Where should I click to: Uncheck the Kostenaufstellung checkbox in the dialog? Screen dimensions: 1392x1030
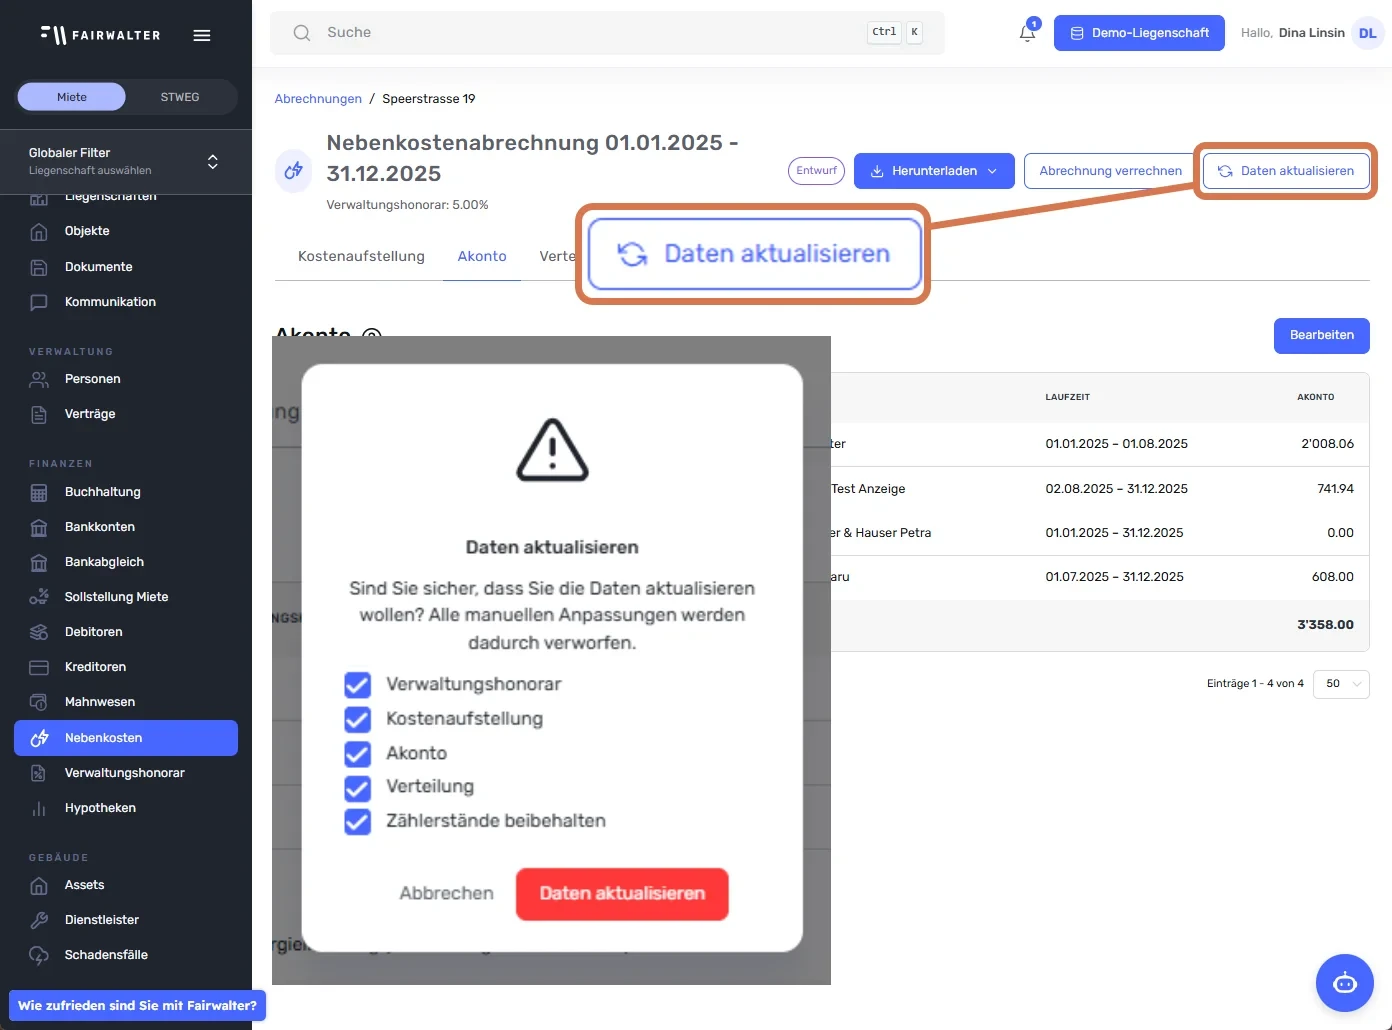357,719
